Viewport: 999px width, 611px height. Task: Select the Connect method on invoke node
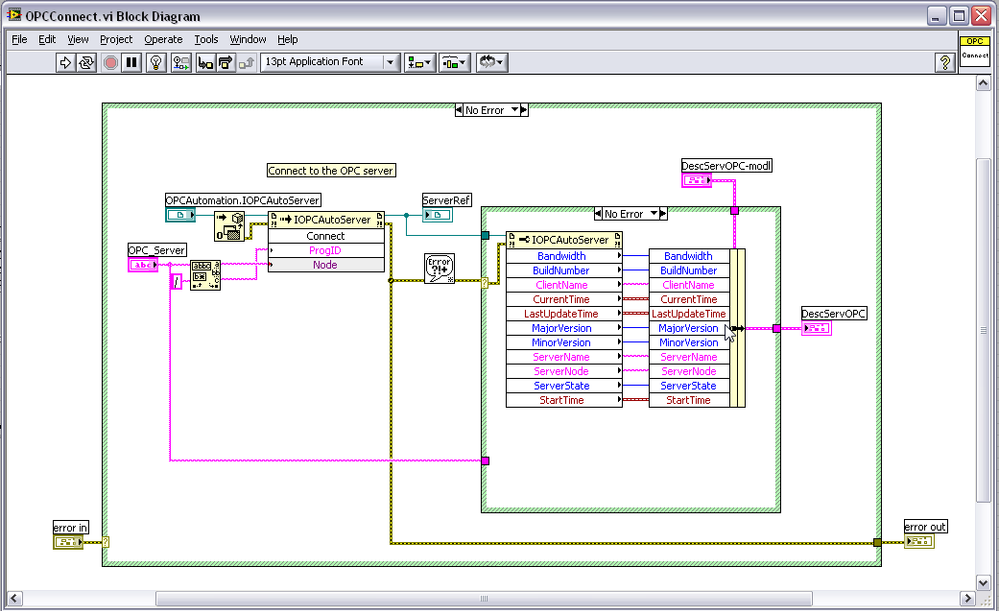[x=326, y=236]
